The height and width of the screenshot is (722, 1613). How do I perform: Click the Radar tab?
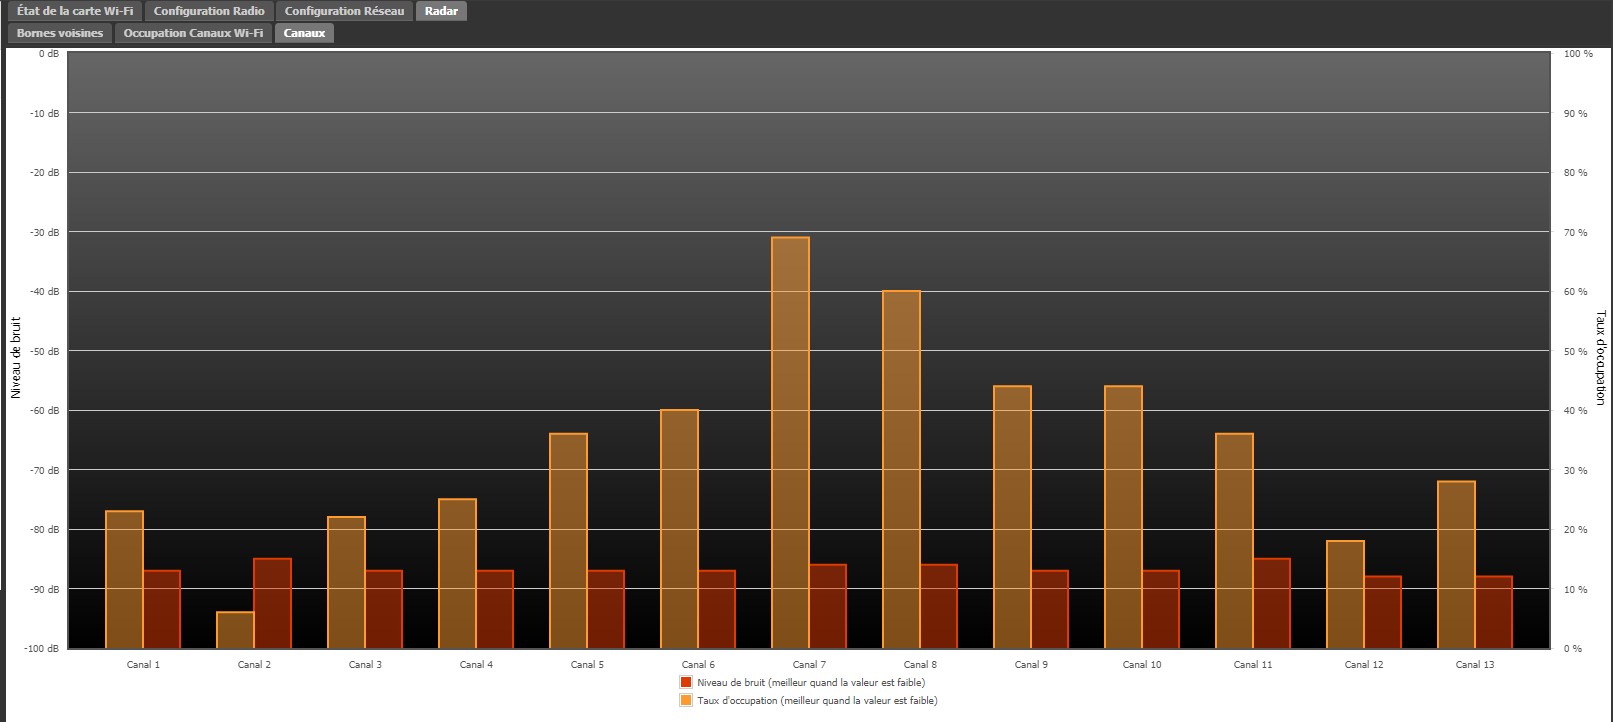(441, 11)
